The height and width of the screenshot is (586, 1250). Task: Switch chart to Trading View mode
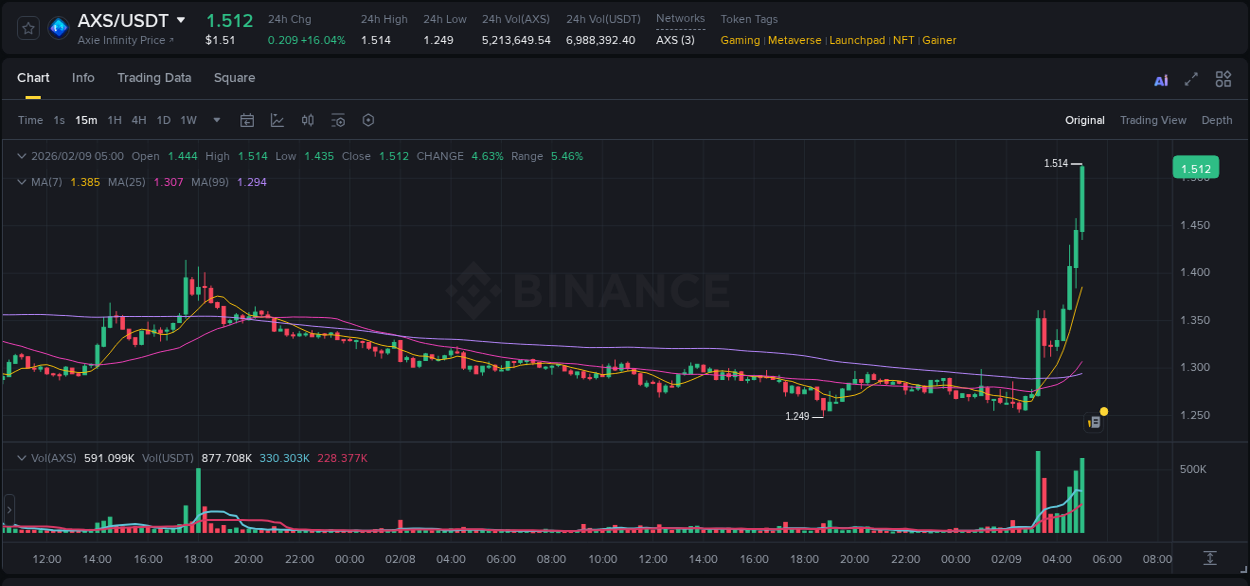pyautogui.click(x=1153, y=120)
